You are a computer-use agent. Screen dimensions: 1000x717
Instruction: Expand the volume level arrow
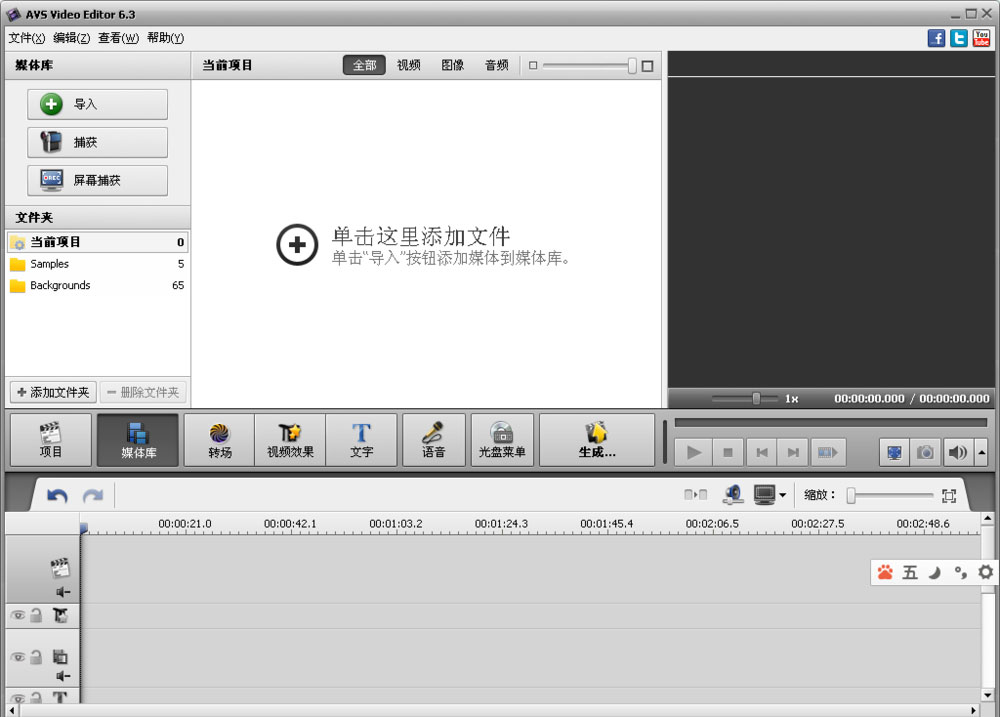point(982,453)
